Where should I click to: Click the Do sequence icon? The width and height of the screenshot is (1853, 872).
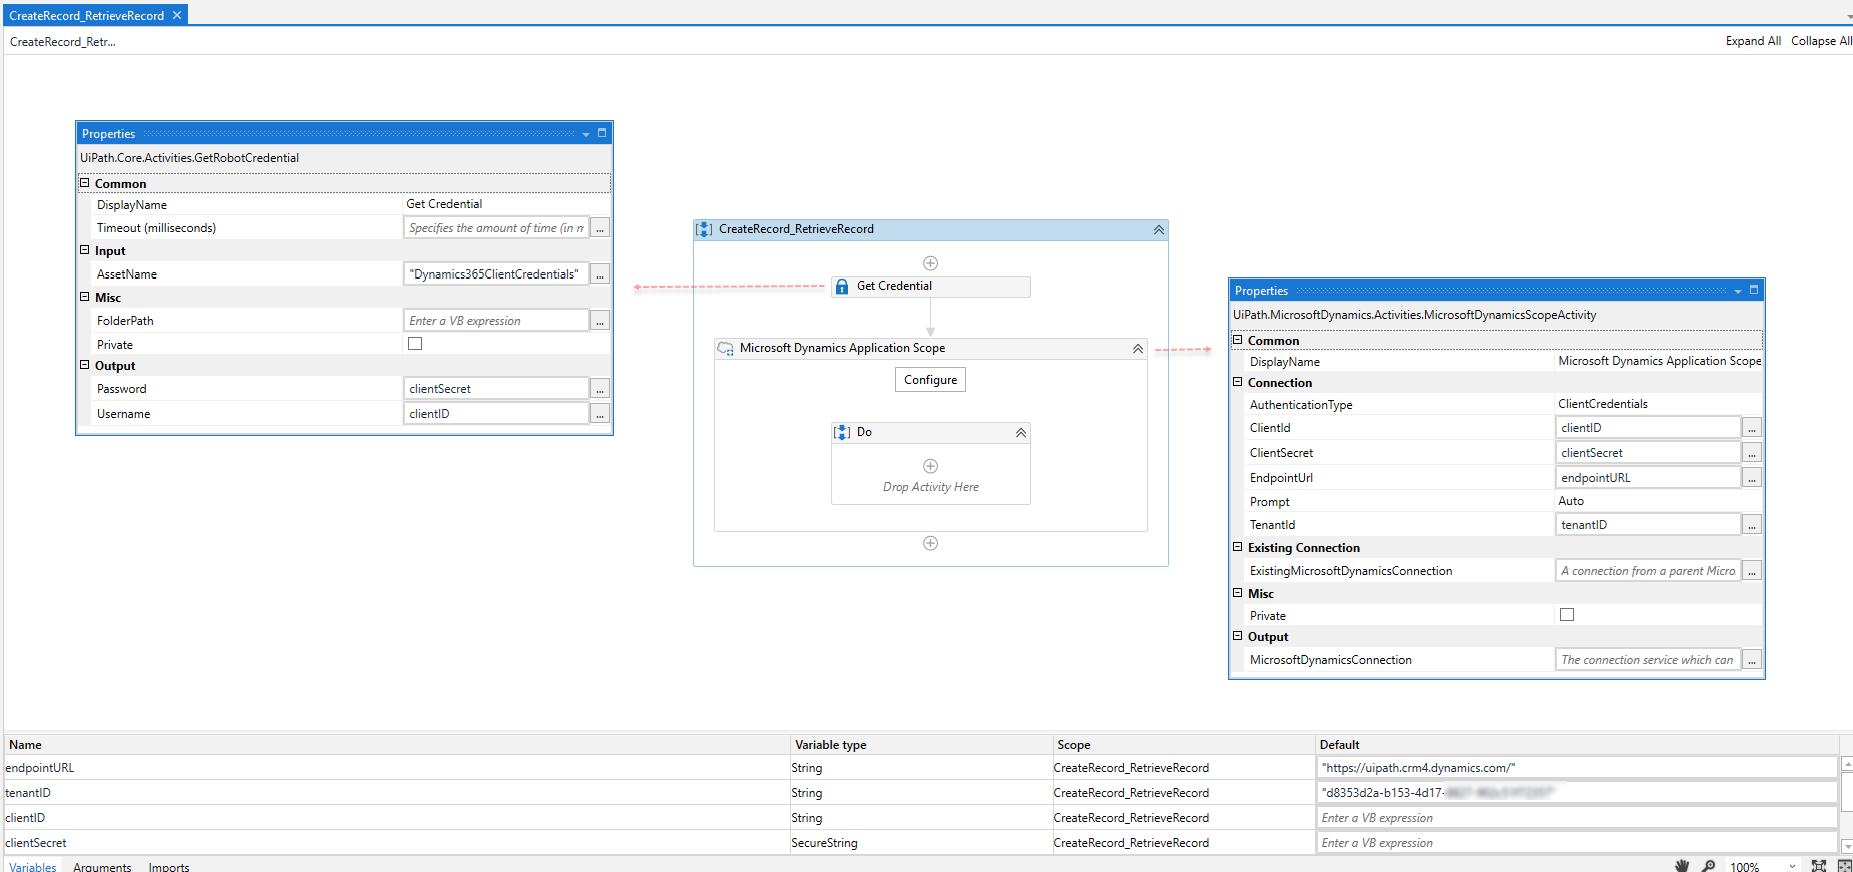(842, 432)
